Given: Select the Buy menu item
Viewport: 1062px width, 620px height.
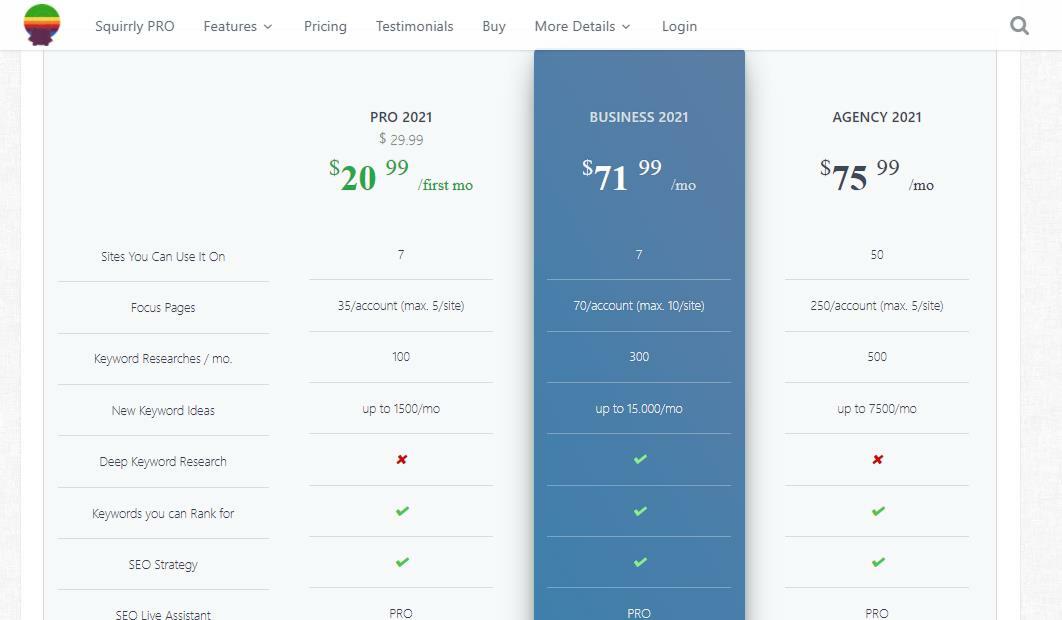Looking at the screenshot, I should point(494,26).
